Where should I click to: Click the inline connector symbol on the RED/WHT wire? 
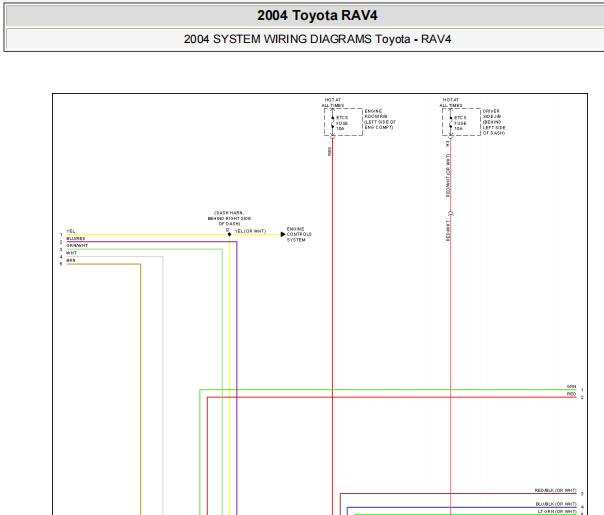click(451, 213)
